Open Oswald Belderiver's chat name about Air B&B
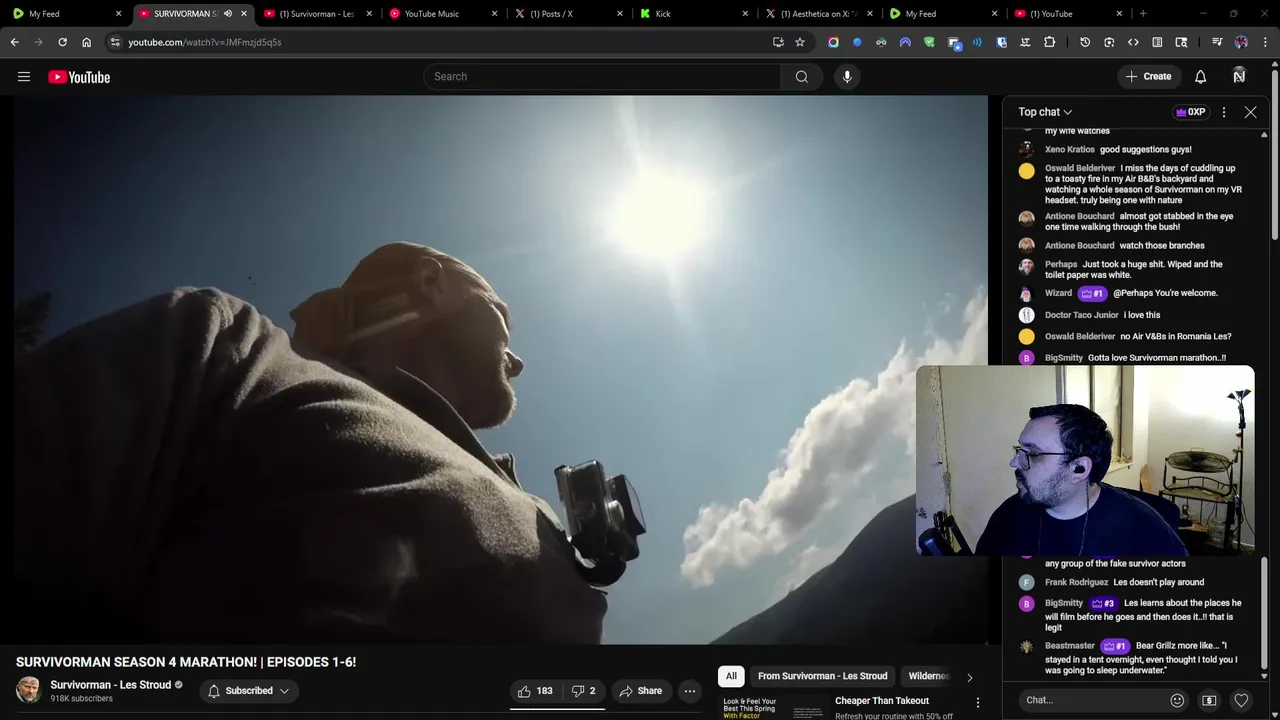The image size is (1280, 720). pyautogui.click(x=1080, y=168)
